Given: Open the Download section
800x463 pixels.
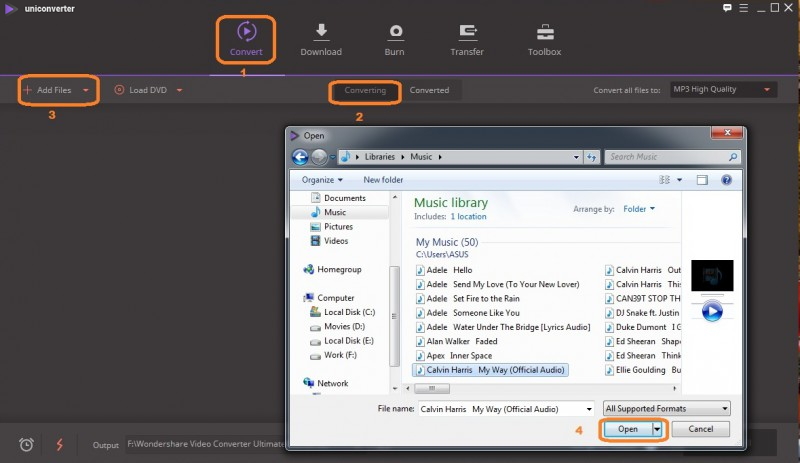Looking at the screenshot, I should pos(321,40).
